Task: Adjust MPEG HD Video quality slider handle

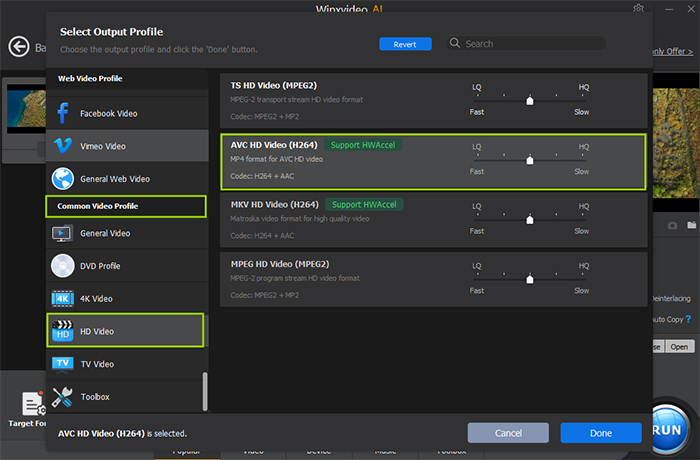Action: point(530,279)
